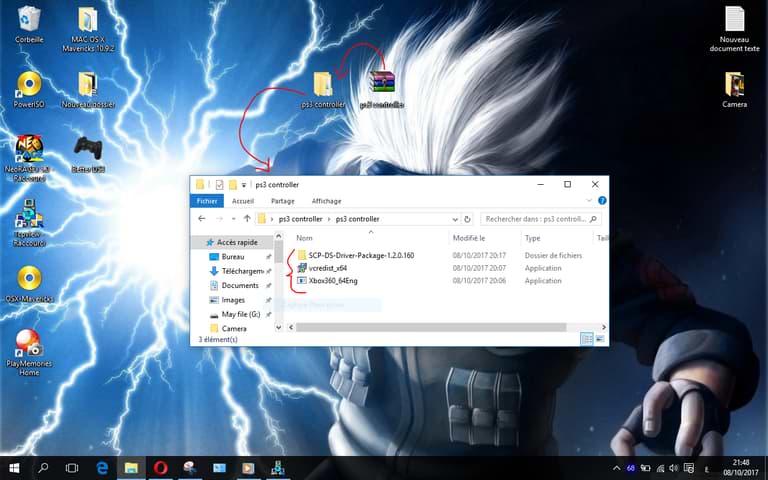Select the Xbox360_64Eng application file
Screen dimensions: 768x480
333,281
